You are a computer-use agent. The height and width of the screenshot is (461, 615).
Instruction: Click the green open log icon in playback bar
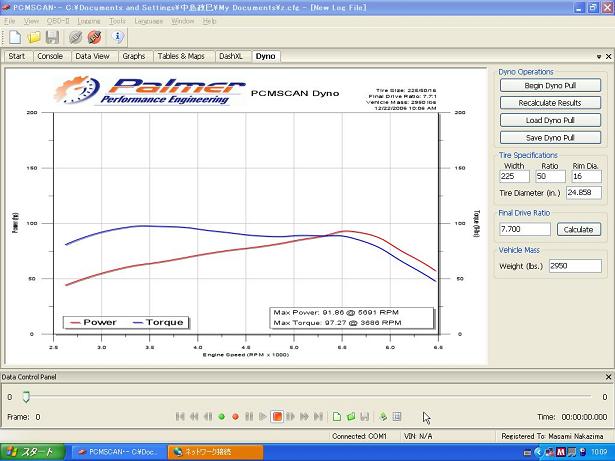pyautogui.click(x=351, y=416)
